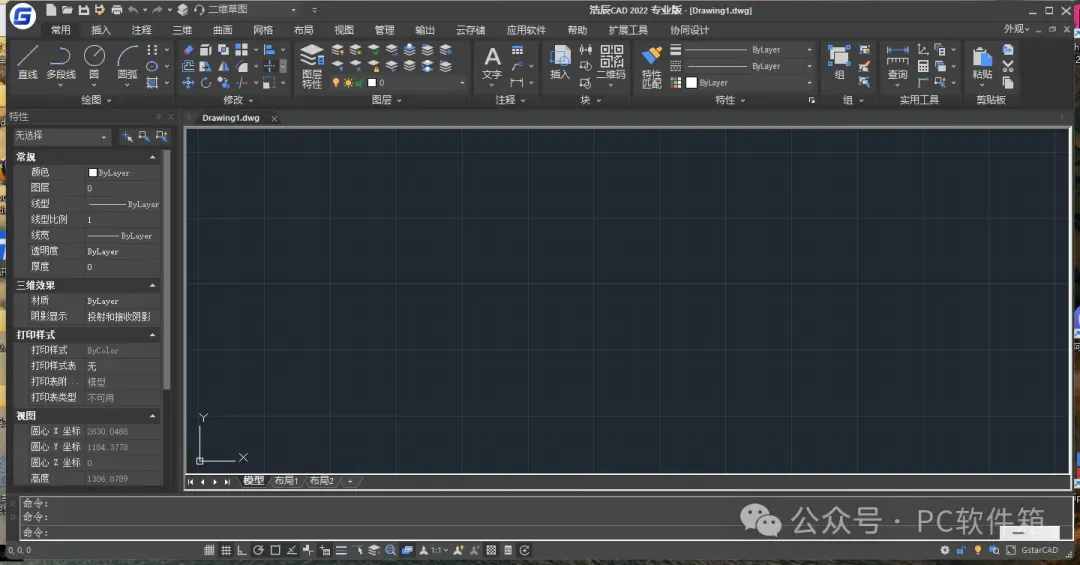The width and height of the screenshot is (1080, 565).
Task: Close the Drawing1.dwg document tab
Action: (274, 119)
